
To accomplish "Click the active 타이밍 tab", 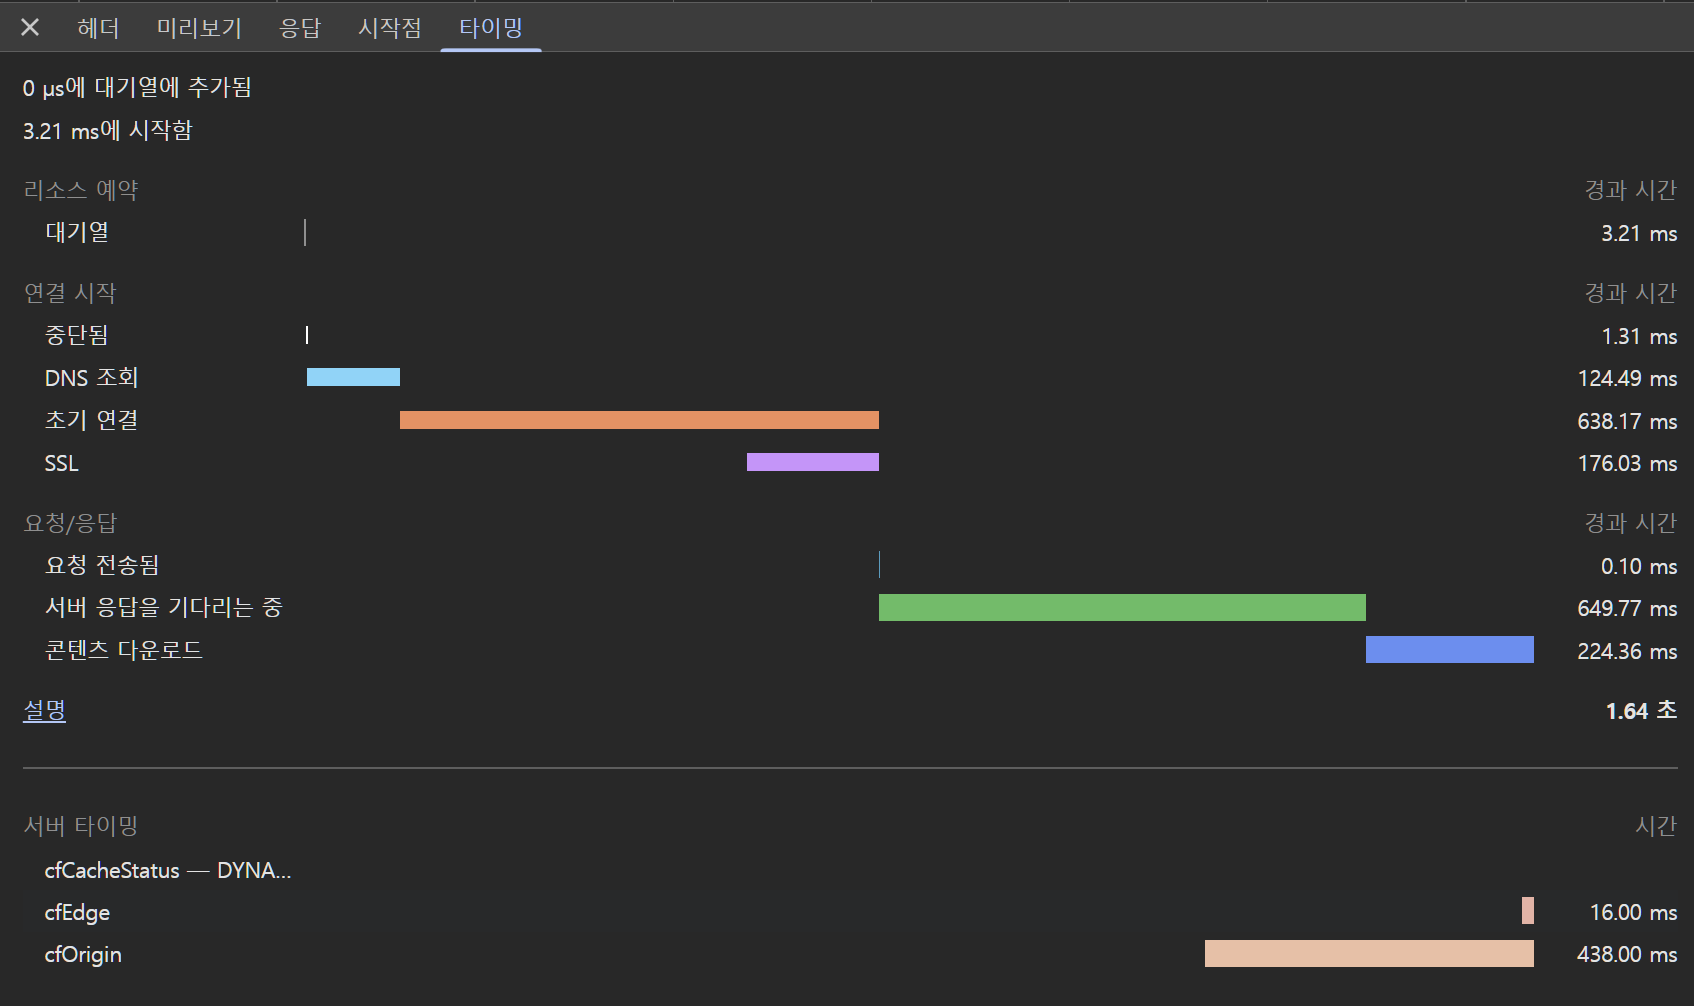I will click(490, 28).
